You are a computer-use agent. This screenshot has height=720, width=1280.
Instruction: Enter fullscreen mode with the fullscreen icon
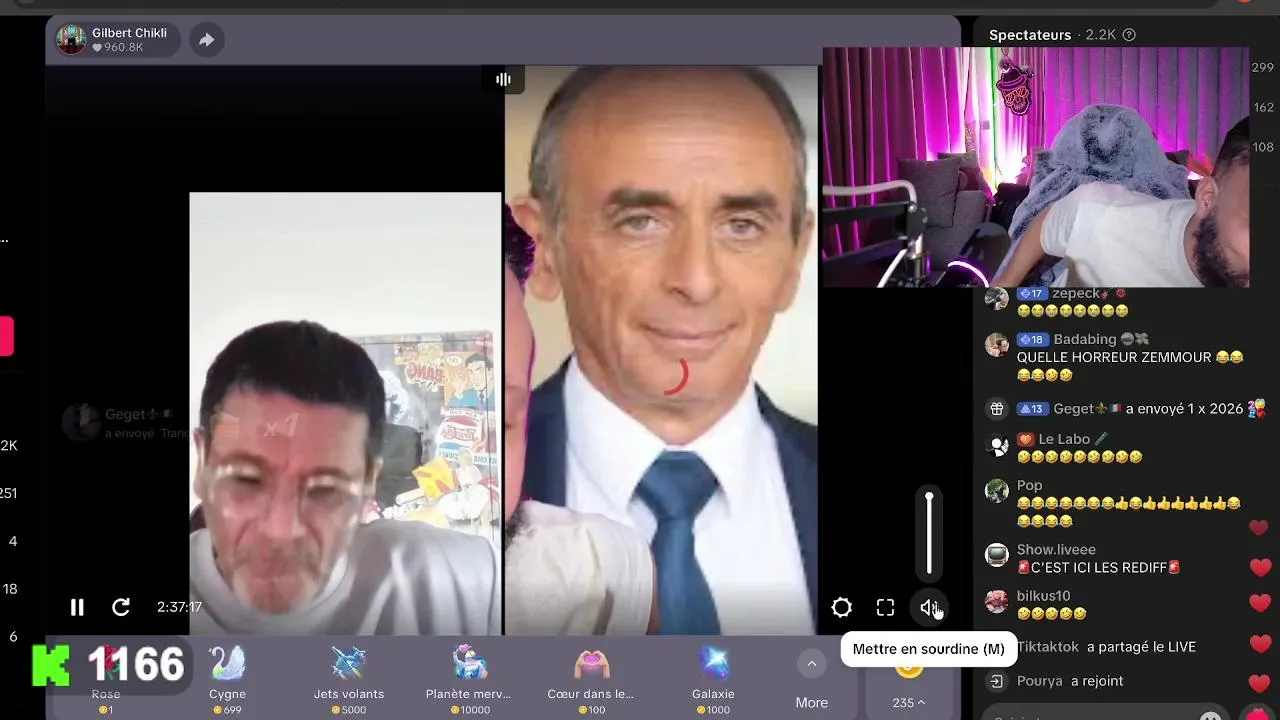(x=885, y=607)
